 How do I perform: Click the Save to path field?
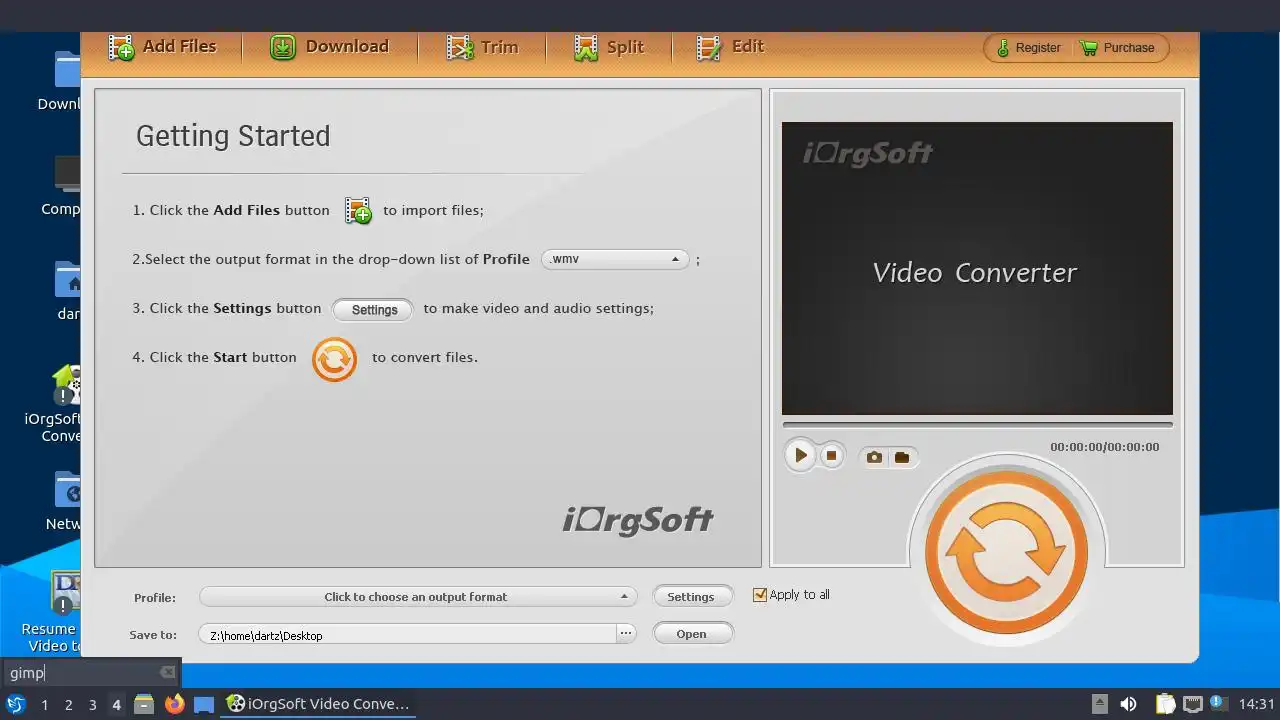pyautogui.click(x=408, y=635)
